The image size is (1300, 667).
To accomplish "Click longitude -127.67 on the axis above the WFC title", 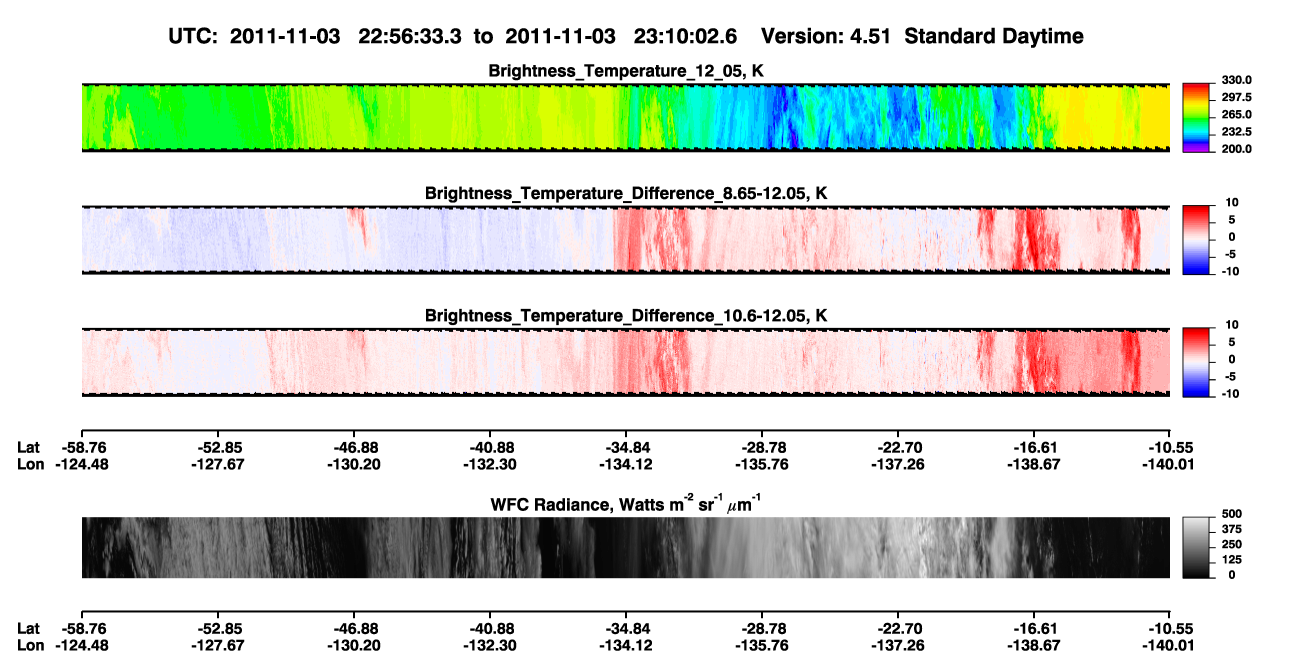I will pyautogui.click(x=217, y=464).
